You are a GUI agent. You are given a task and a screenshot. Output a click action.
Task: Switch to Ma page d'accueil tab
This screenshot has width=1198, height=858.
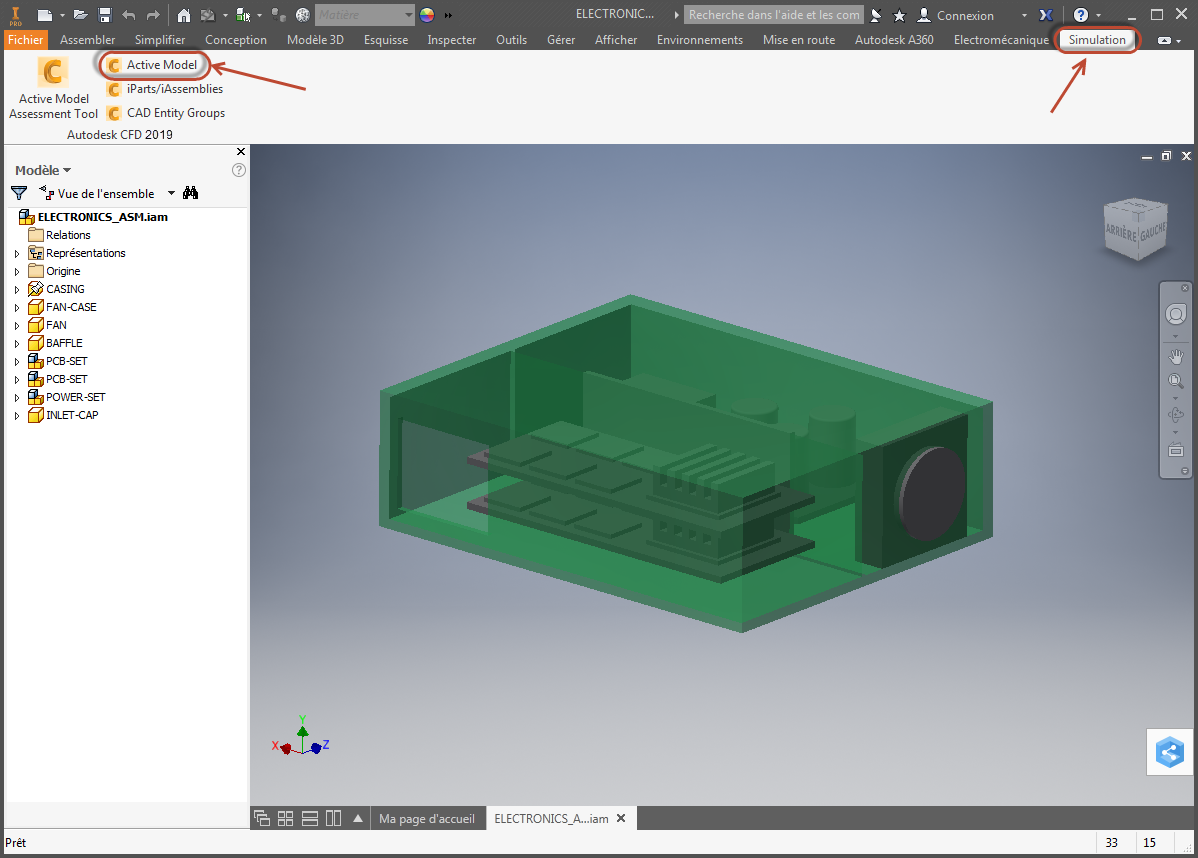point(426,818)
